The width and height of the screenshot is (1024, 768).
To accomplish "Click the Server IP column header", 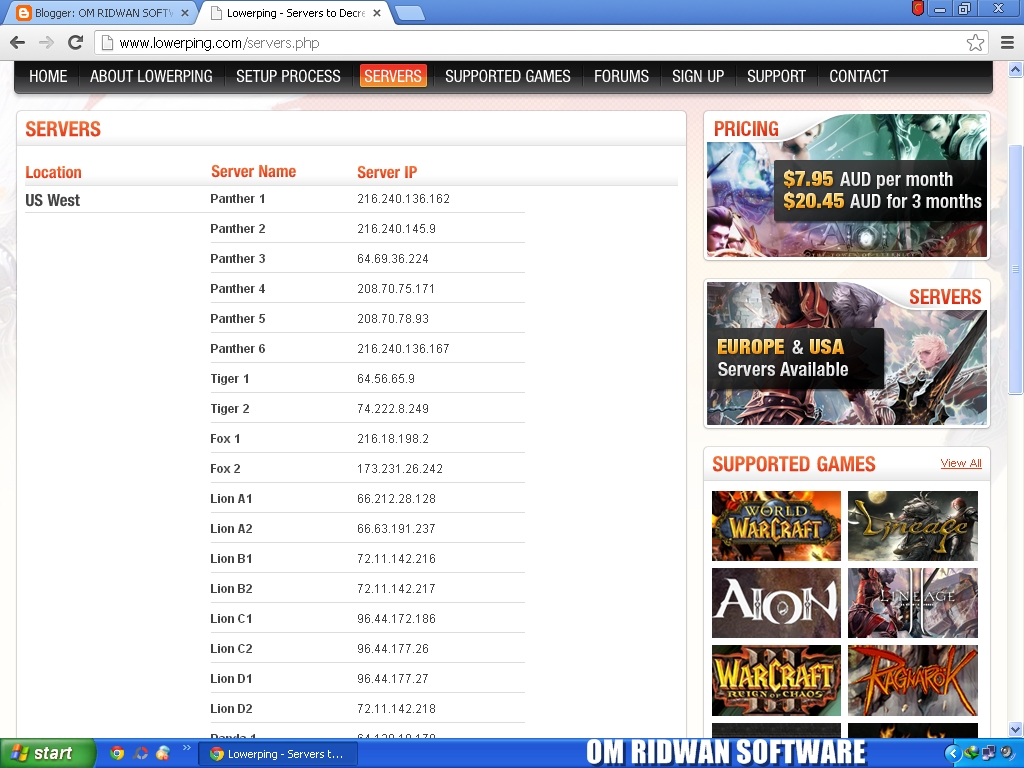I will [x=387, y=172].
